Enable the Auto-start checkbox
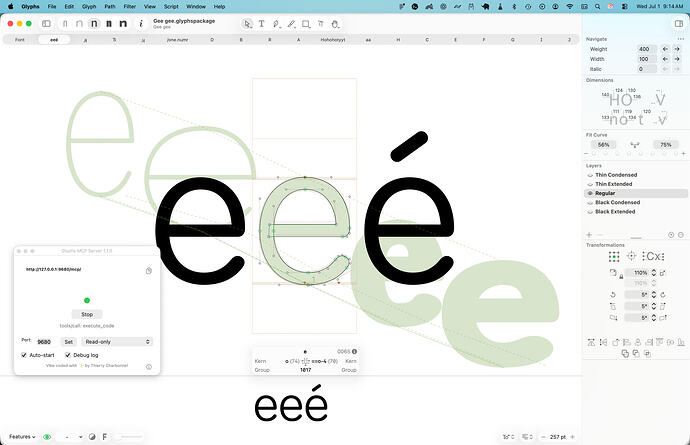The height and width of the screenshot is (445, 690). click(x=24, y=355)
